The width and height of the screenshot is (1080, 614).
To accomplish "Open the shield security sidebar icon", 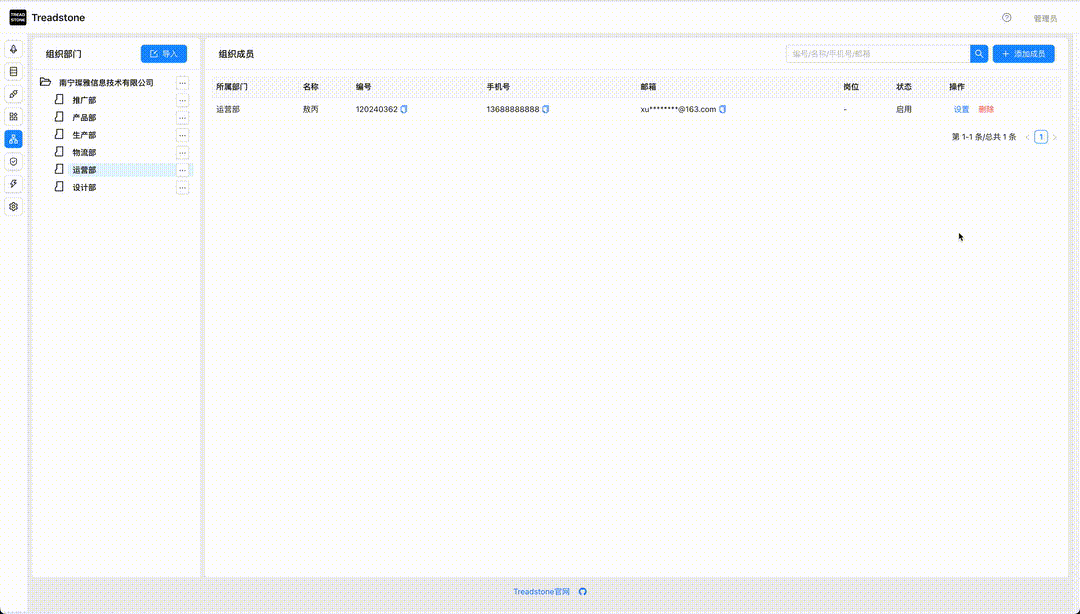I will coord(13,161).
